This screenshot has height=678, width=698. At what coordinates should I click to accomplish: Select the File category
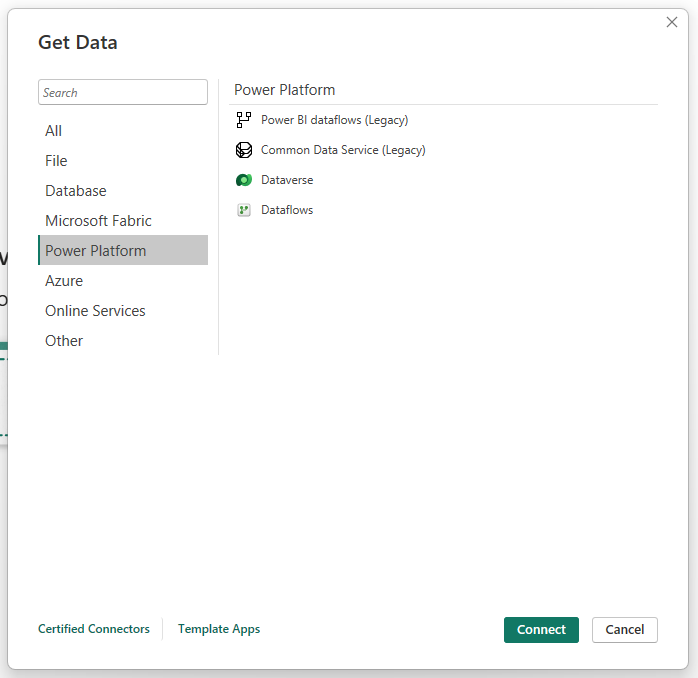click(x=123, y=161)
